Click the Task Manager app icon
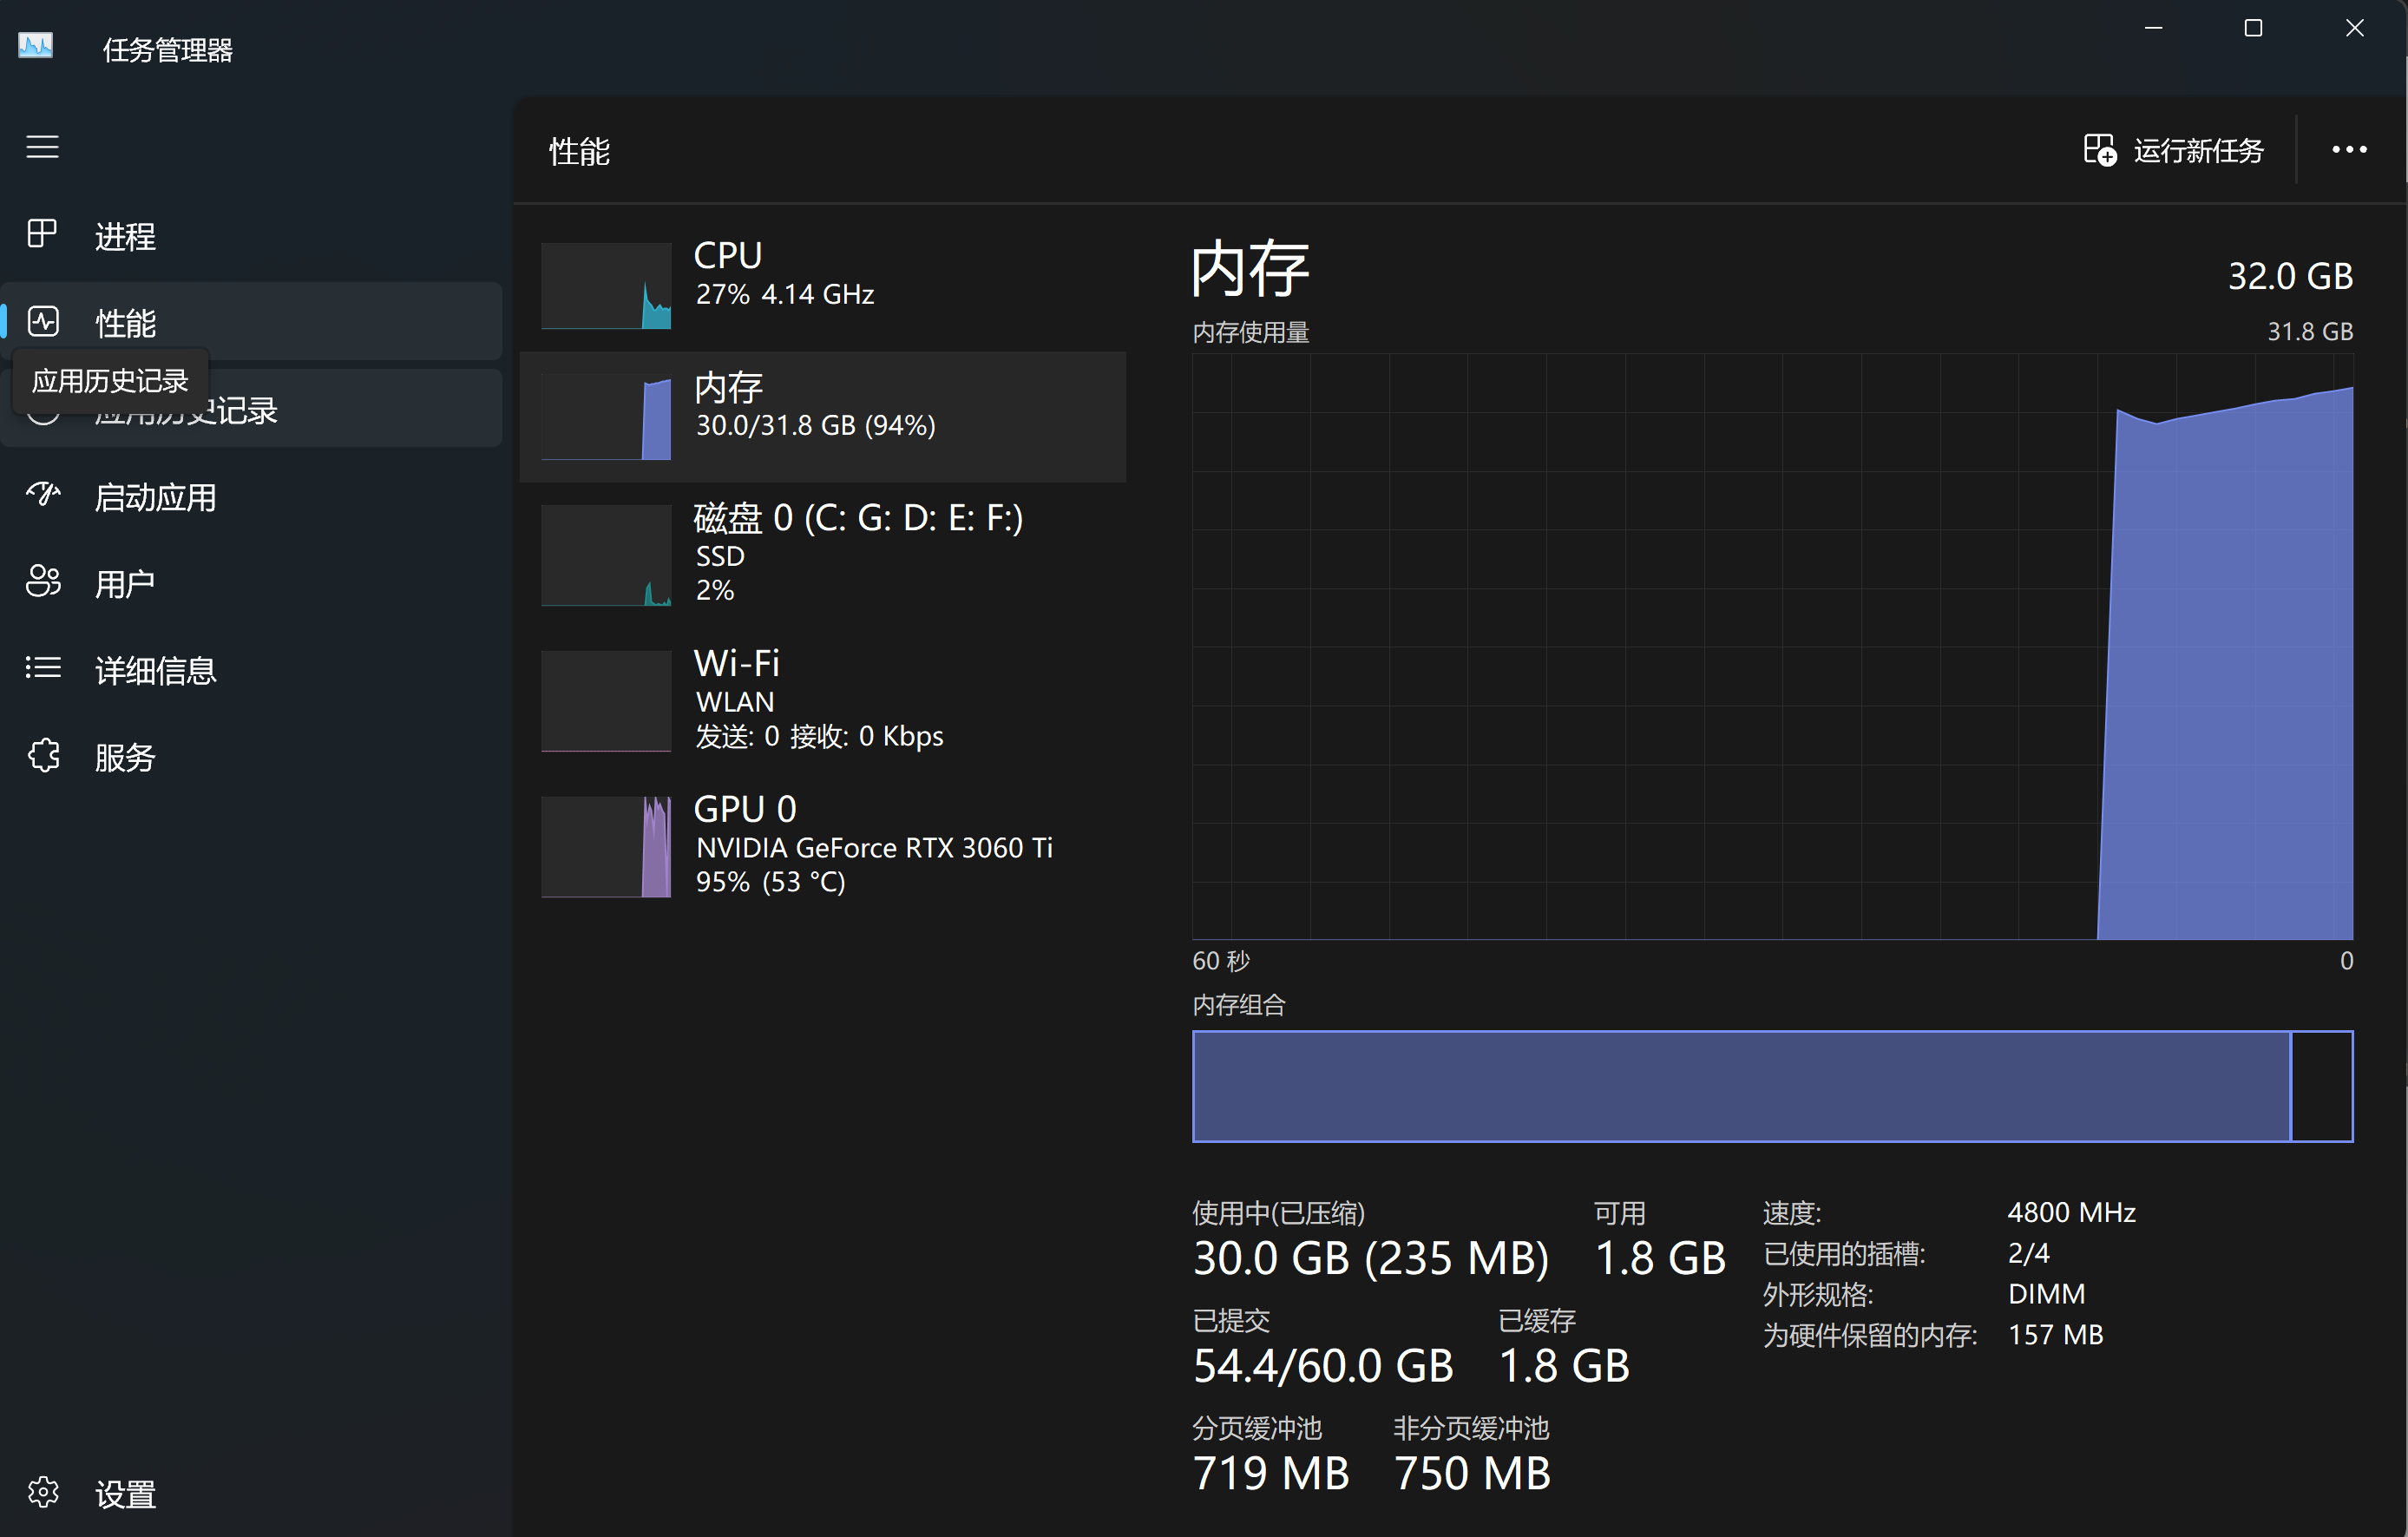Image resolution: width=2408 pixels, height=1537 pixels. (x=36, y=46)
